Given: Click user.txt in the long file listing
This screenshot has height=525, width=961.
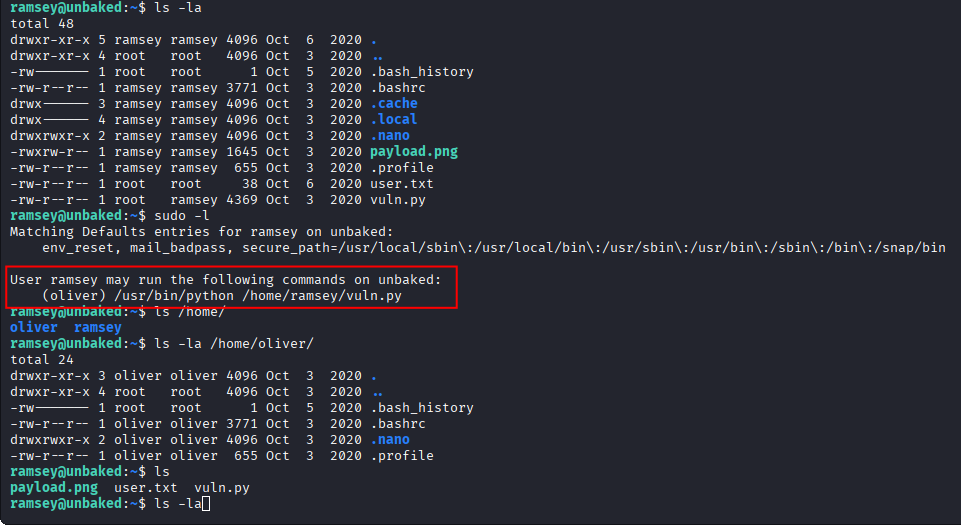Looking at the screenshot, I should [402, 183].
